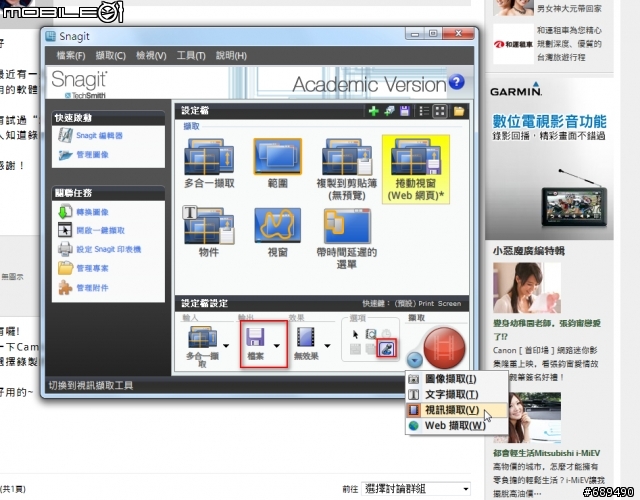Expand the 無效果 effects dropdown arrow
Screen dimensions: 640x500
click(x=327, y=346)
